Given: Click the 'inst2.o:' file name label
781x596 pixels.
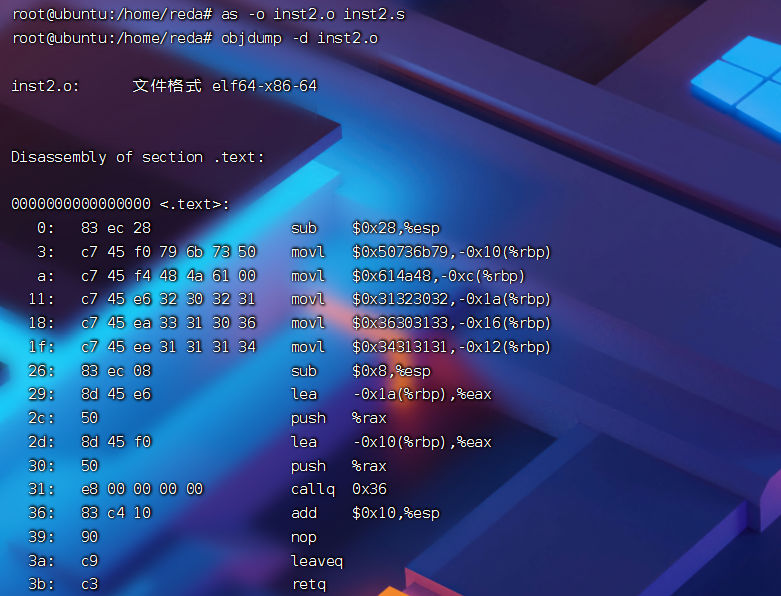Looking at the screenshot, I should tap(45, 86).
